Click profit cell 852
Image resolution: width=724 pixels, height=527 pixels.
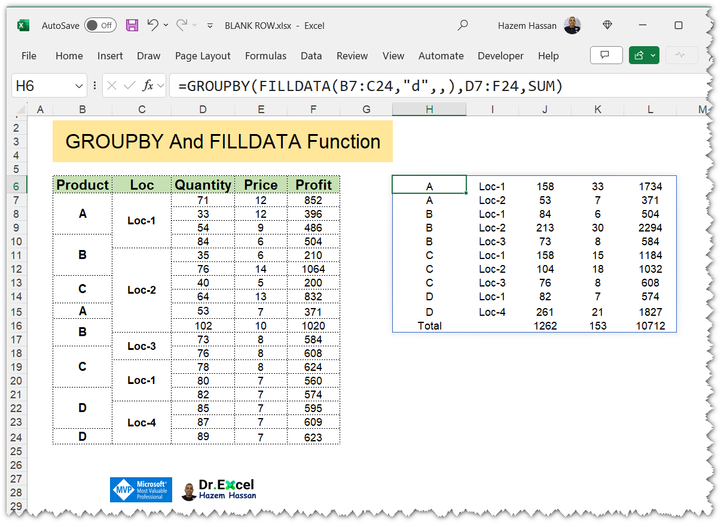tap(314, 200)
